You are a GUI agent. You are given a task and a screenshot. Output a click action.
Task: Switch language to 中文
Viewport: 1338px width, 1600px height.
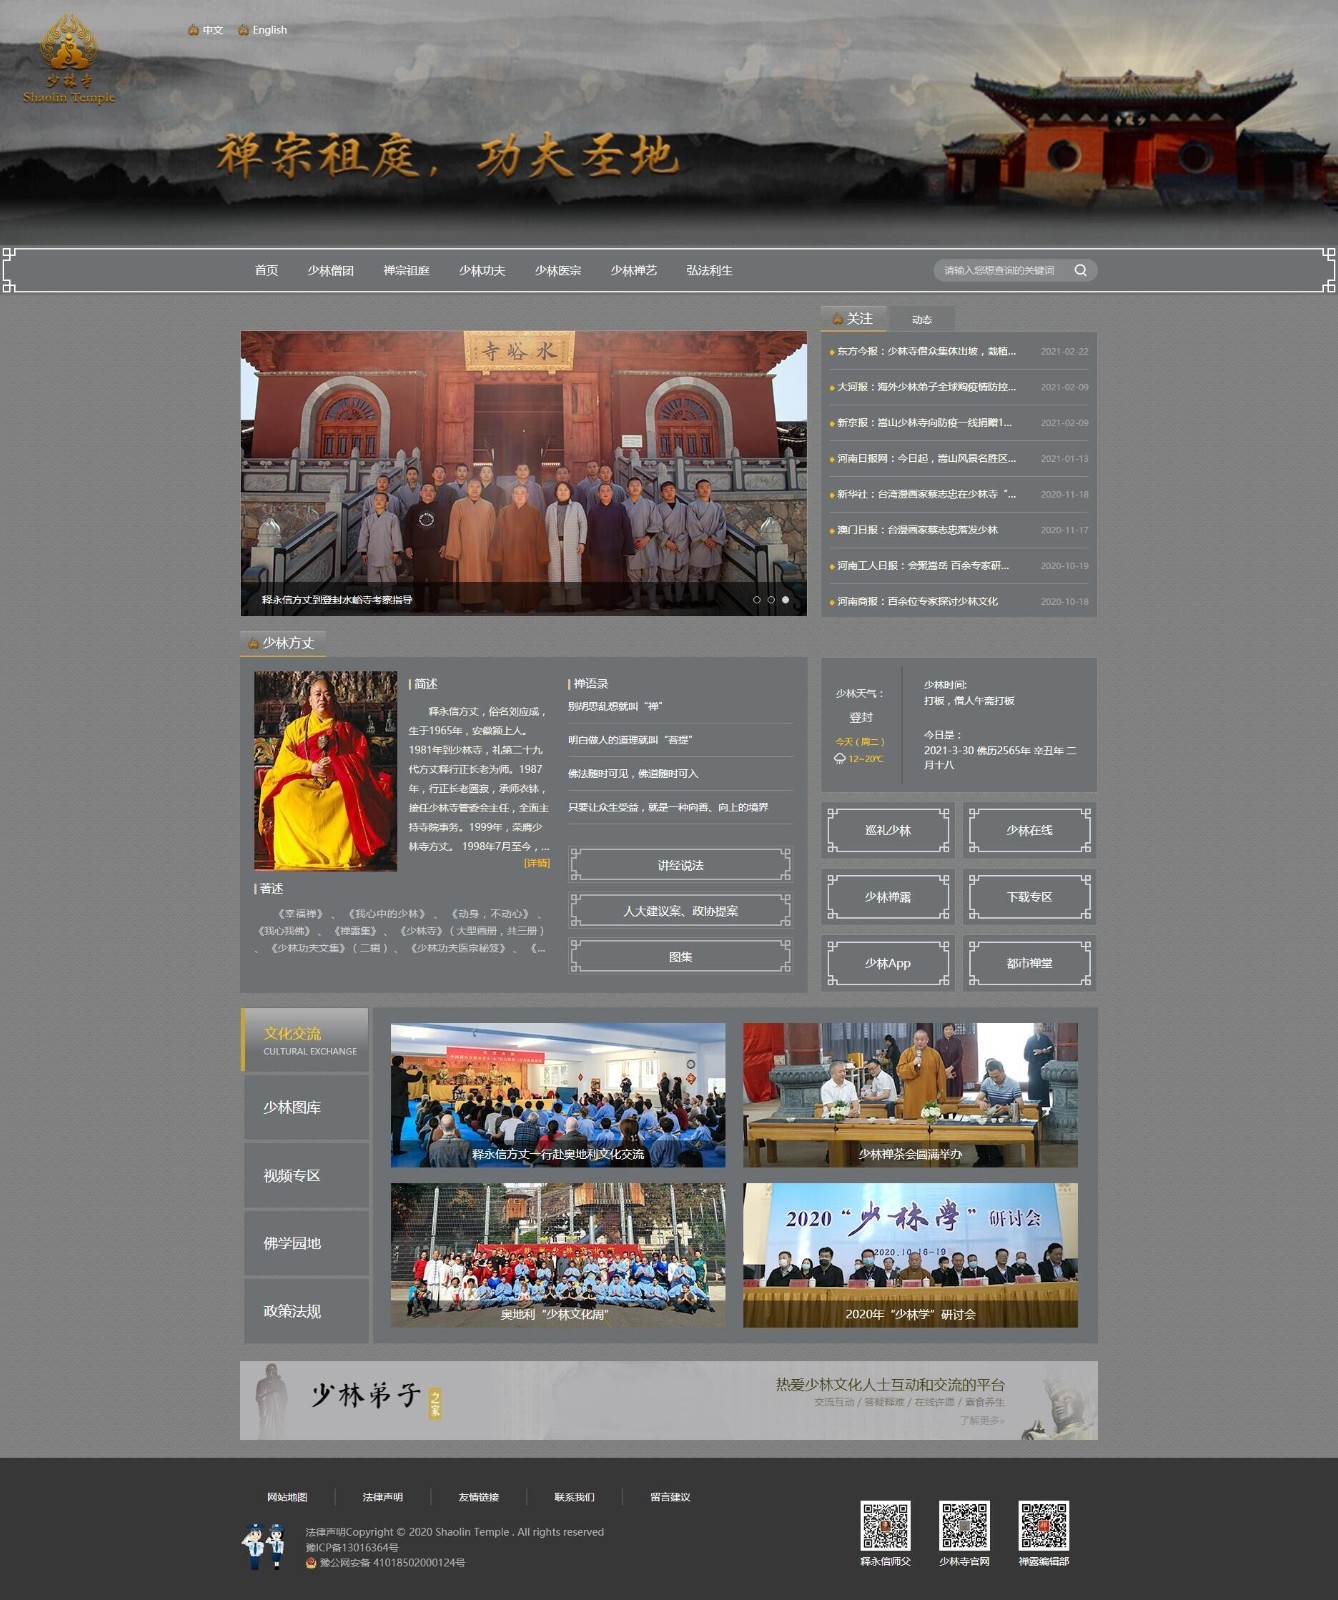tap(206, 30)
